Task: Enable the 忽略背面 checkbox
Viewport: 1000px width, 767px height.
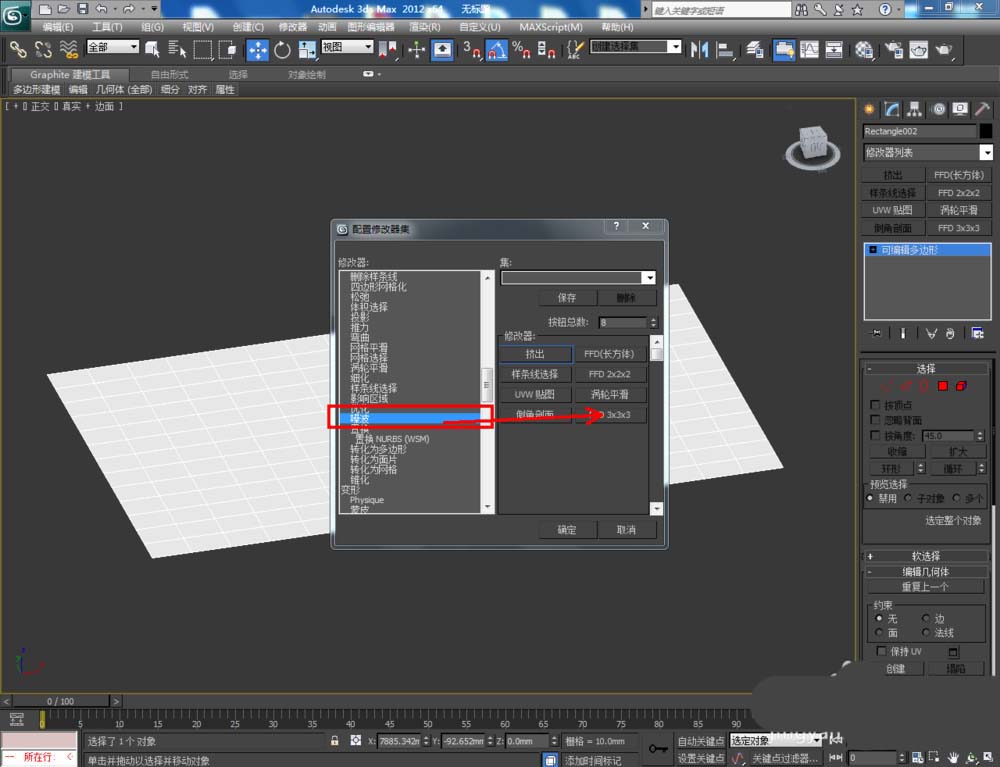Action: [875, 420]
